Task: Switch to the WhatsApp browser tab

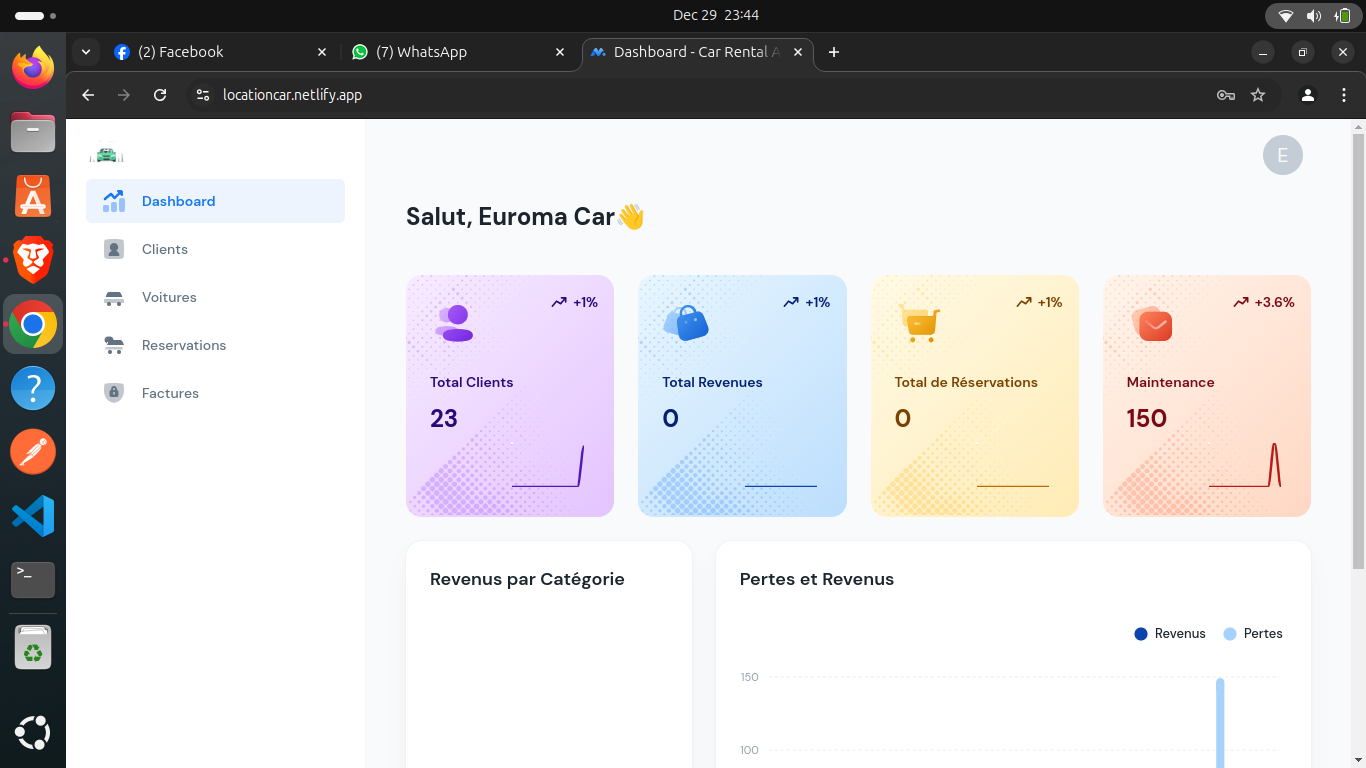Action: click(458, 52)
